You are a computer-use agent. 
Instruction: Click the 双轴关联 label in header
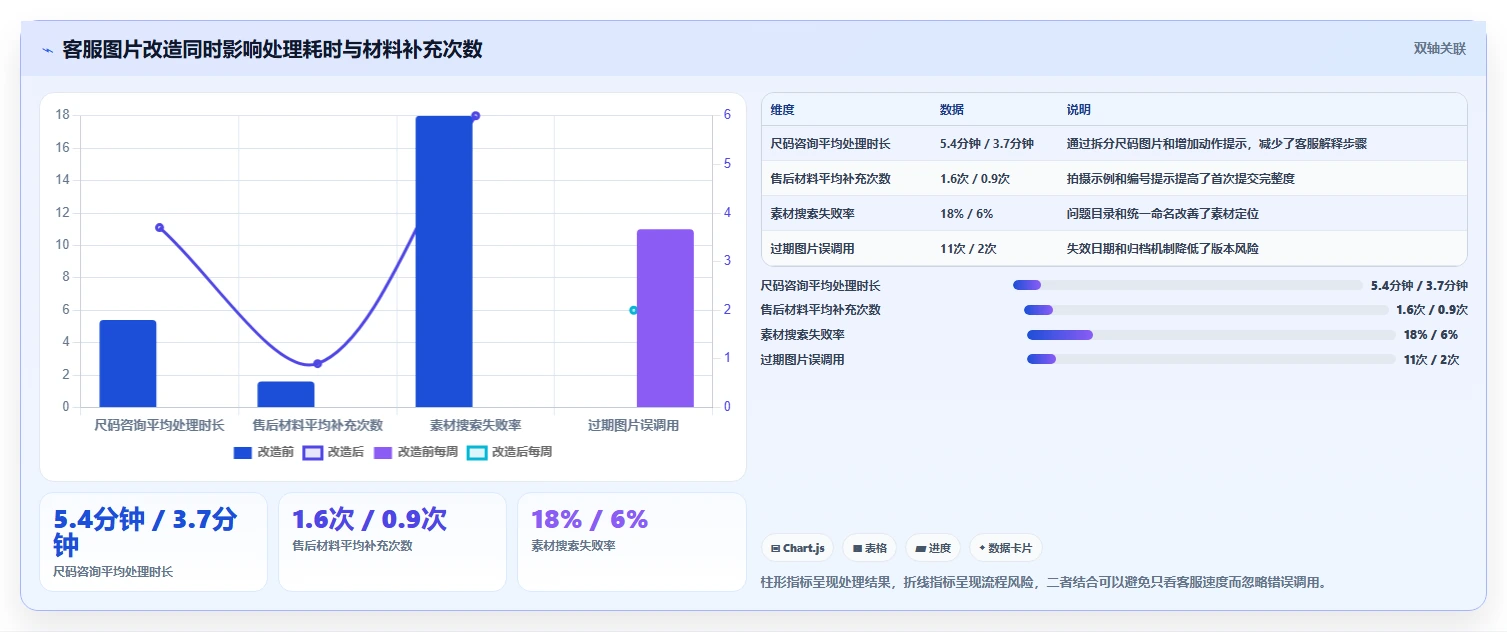[x=1440, y=49]
